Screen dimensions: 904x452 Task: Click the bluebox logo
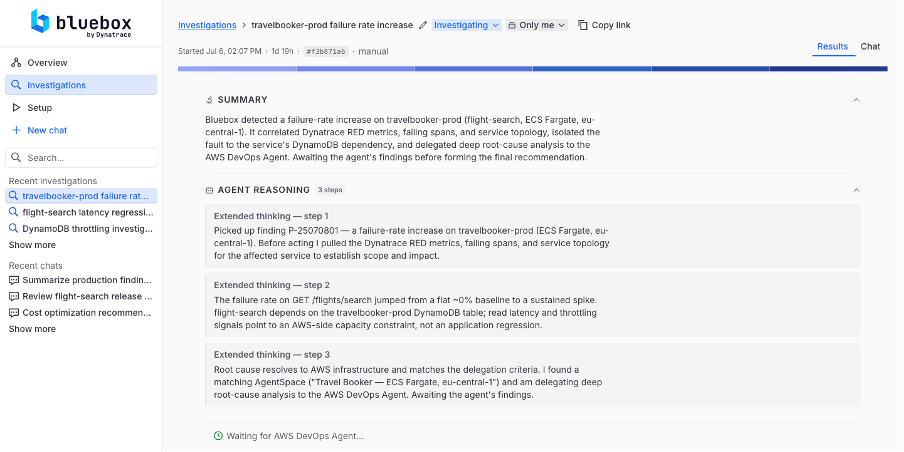[x=81, y=22]
